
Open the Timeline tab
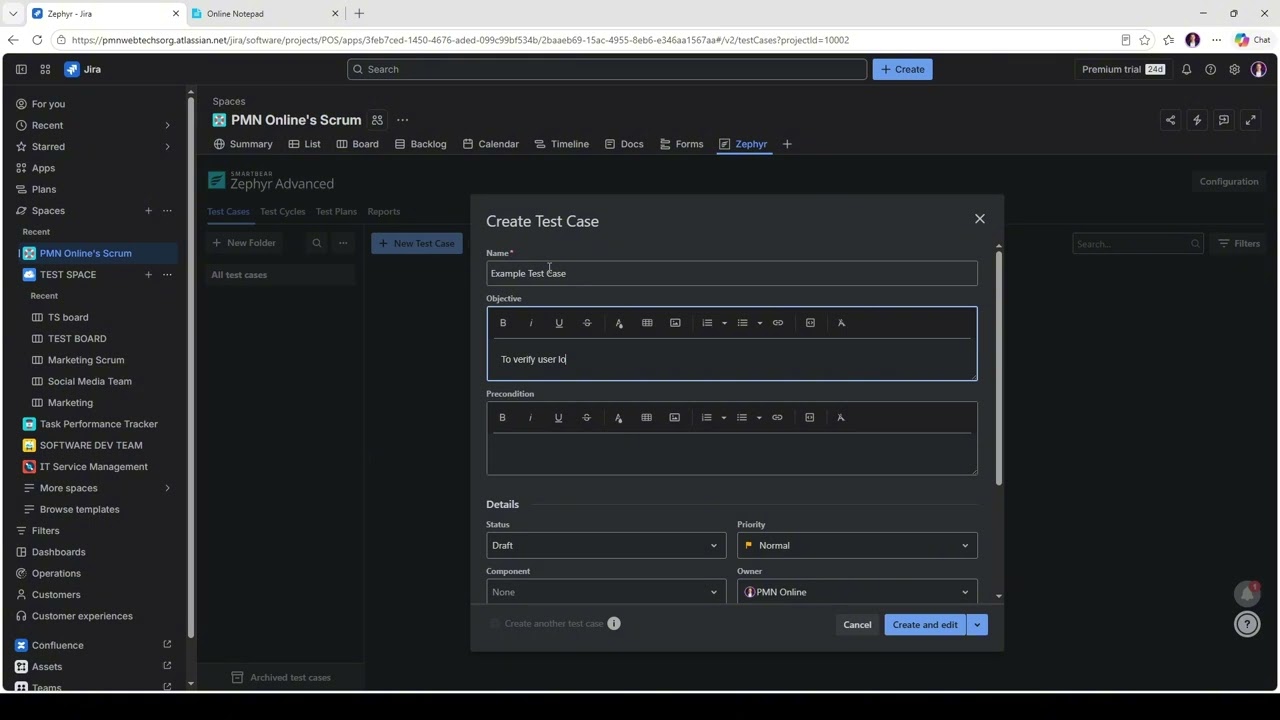click(x=561, y=144)
